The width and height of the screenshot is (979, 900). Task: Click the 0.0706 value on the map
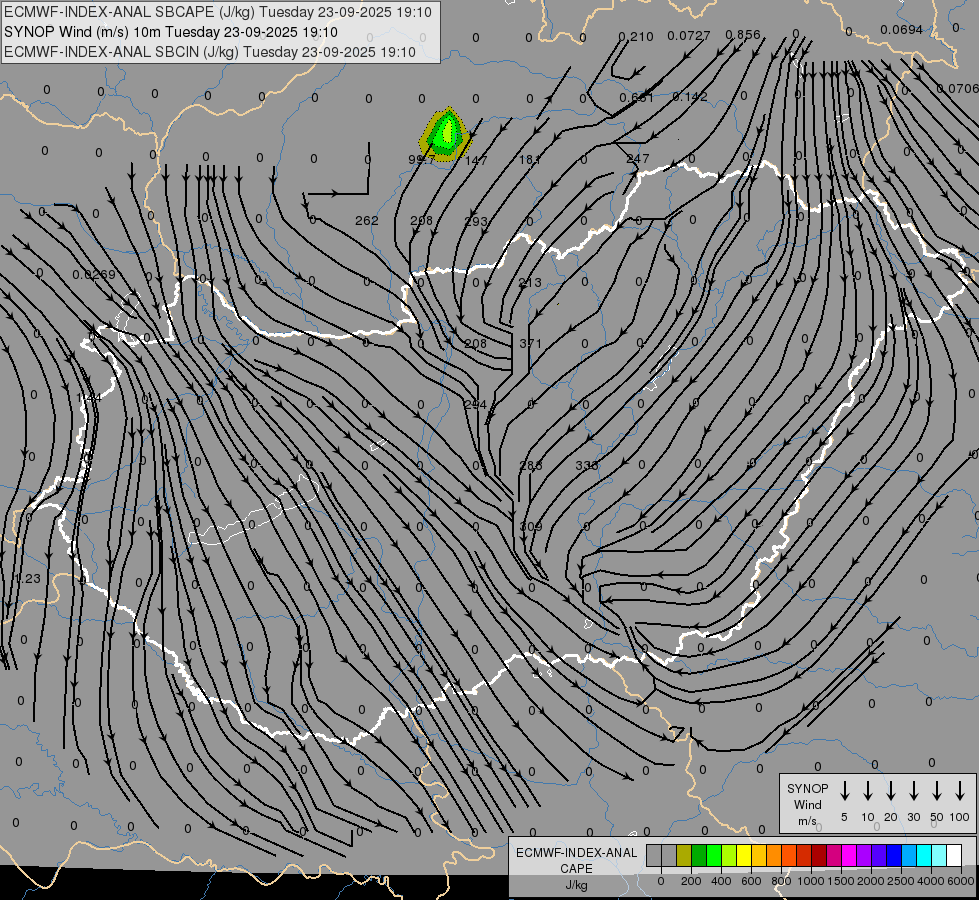(958, 89)
